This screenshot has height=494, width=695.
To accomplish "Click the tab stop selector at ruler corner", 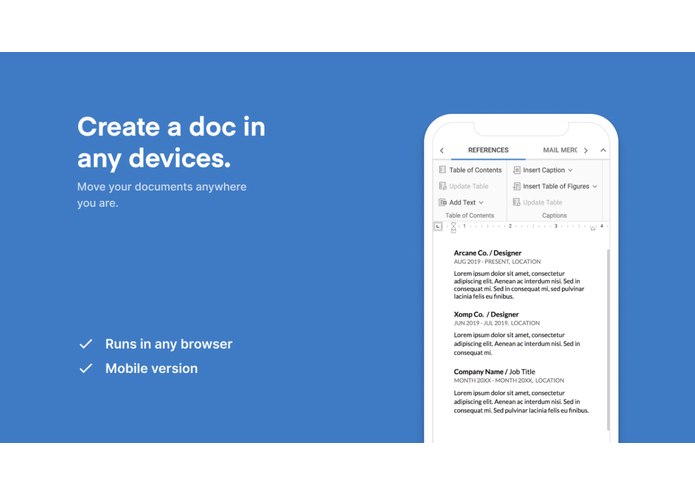I will tap(438, 226).
